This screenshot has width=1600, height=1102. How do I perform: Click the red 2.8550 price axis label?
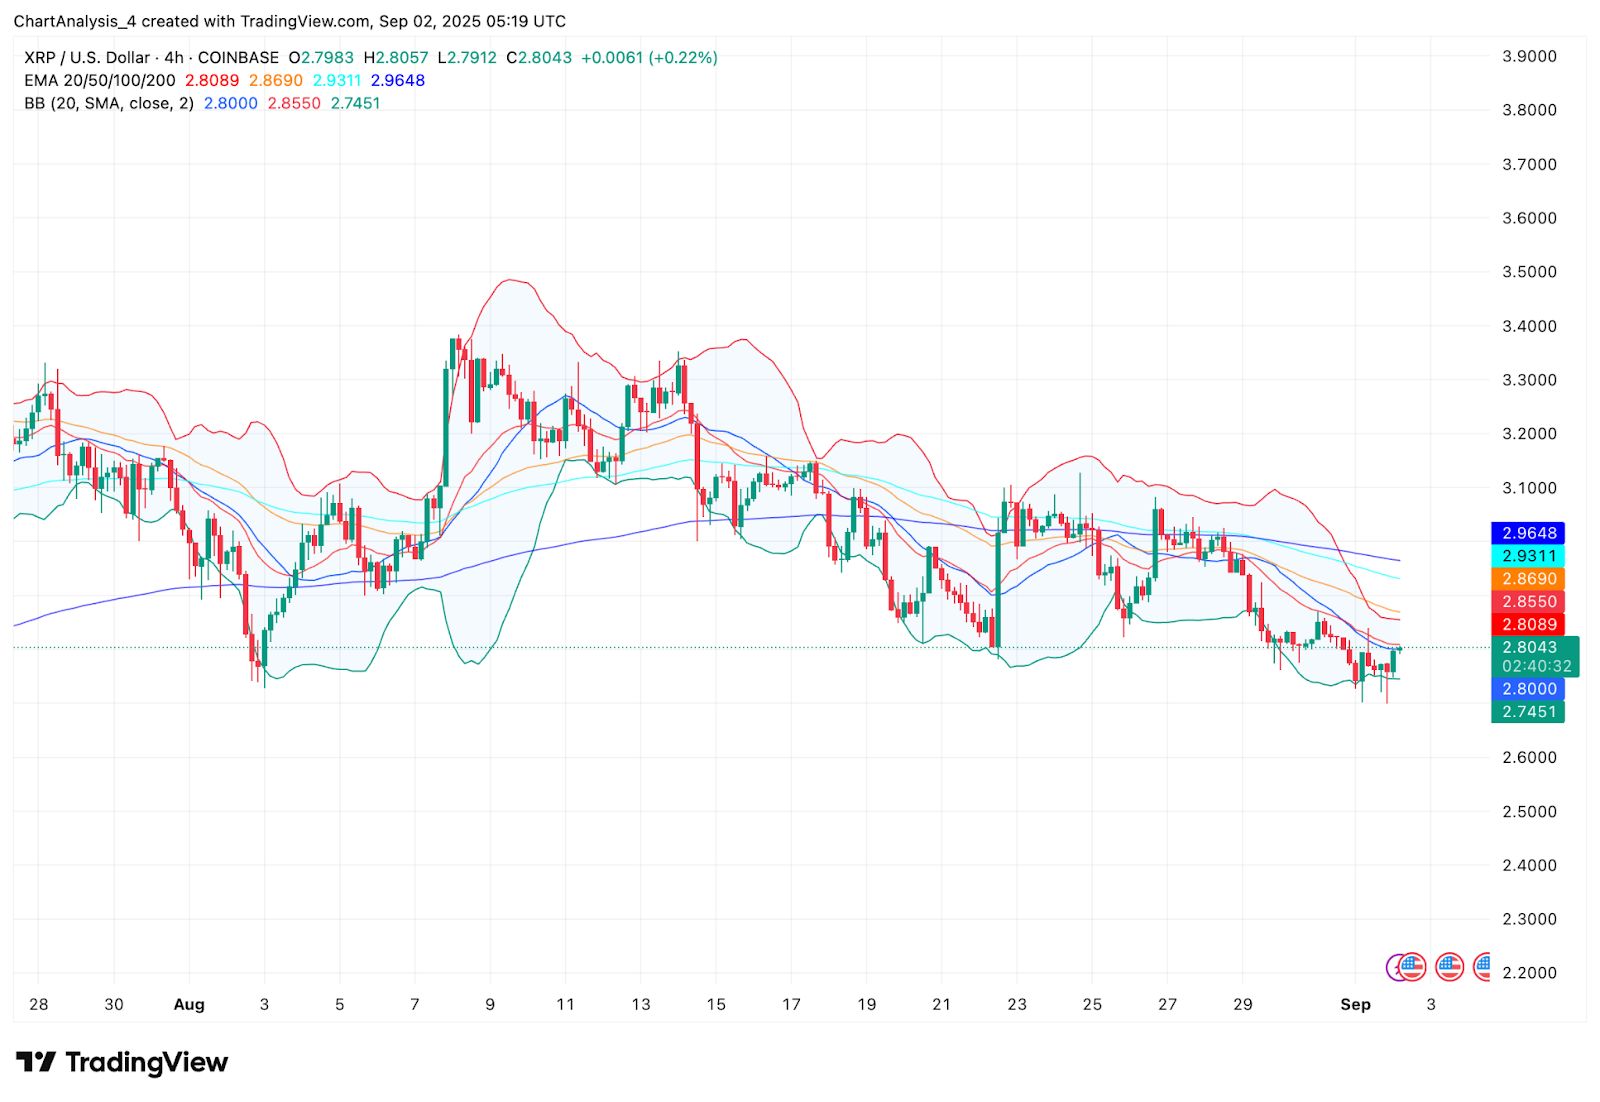click(1528, 602)
